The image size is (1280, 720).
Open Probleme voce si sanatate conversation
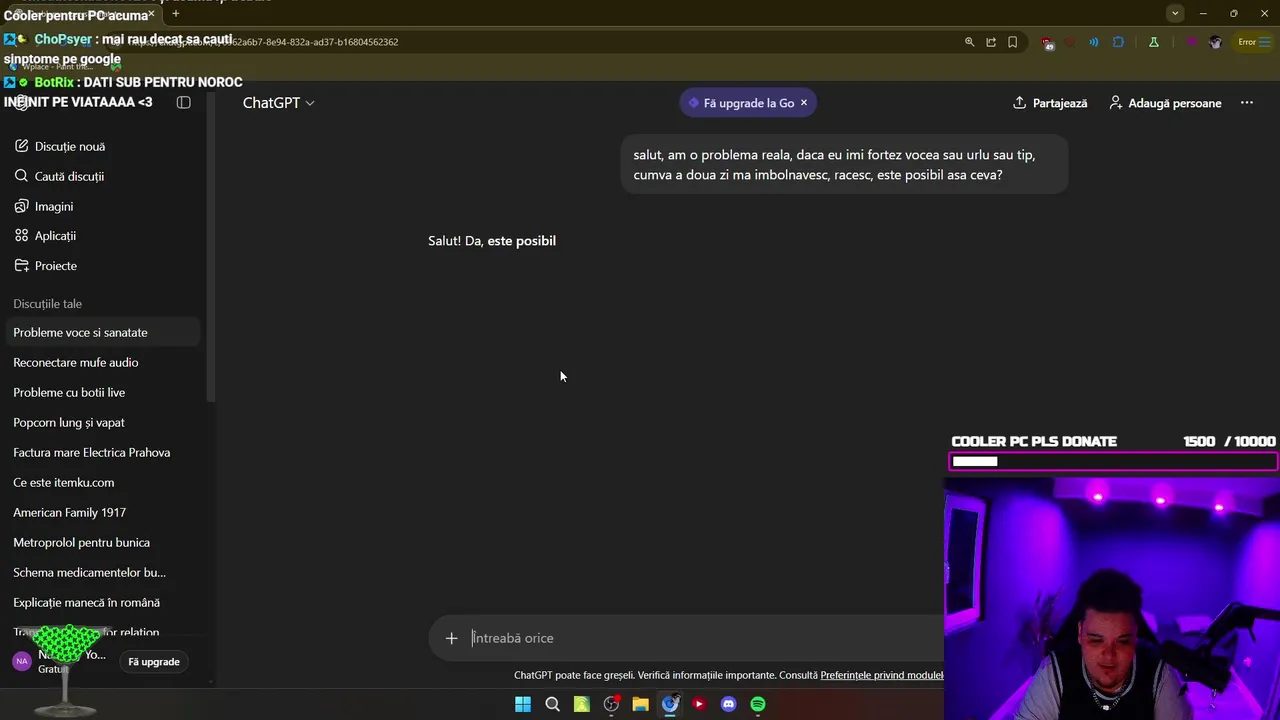point(103,332)
